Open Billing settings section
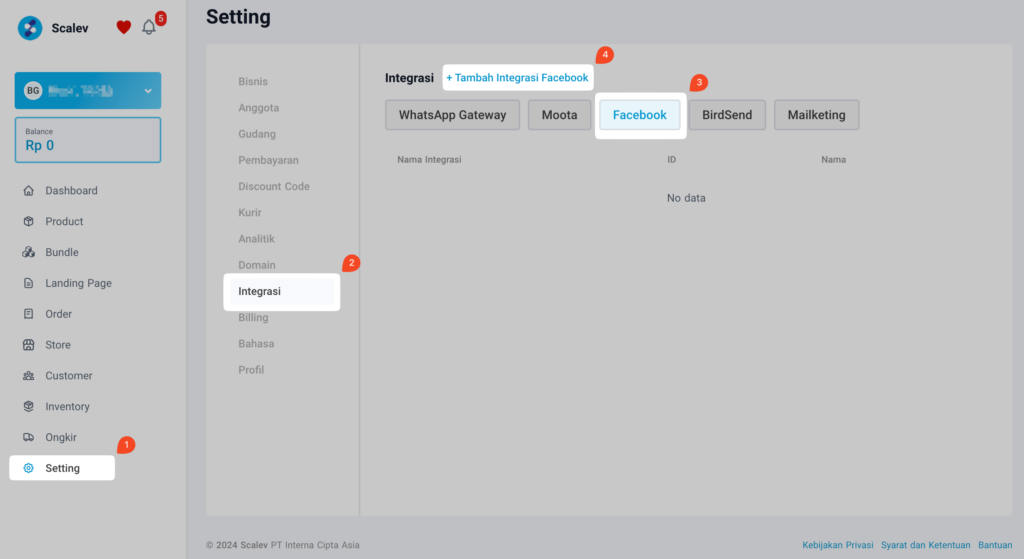Screen dimensions: 1024x559 pyautogui.click(x=253, y=317)
